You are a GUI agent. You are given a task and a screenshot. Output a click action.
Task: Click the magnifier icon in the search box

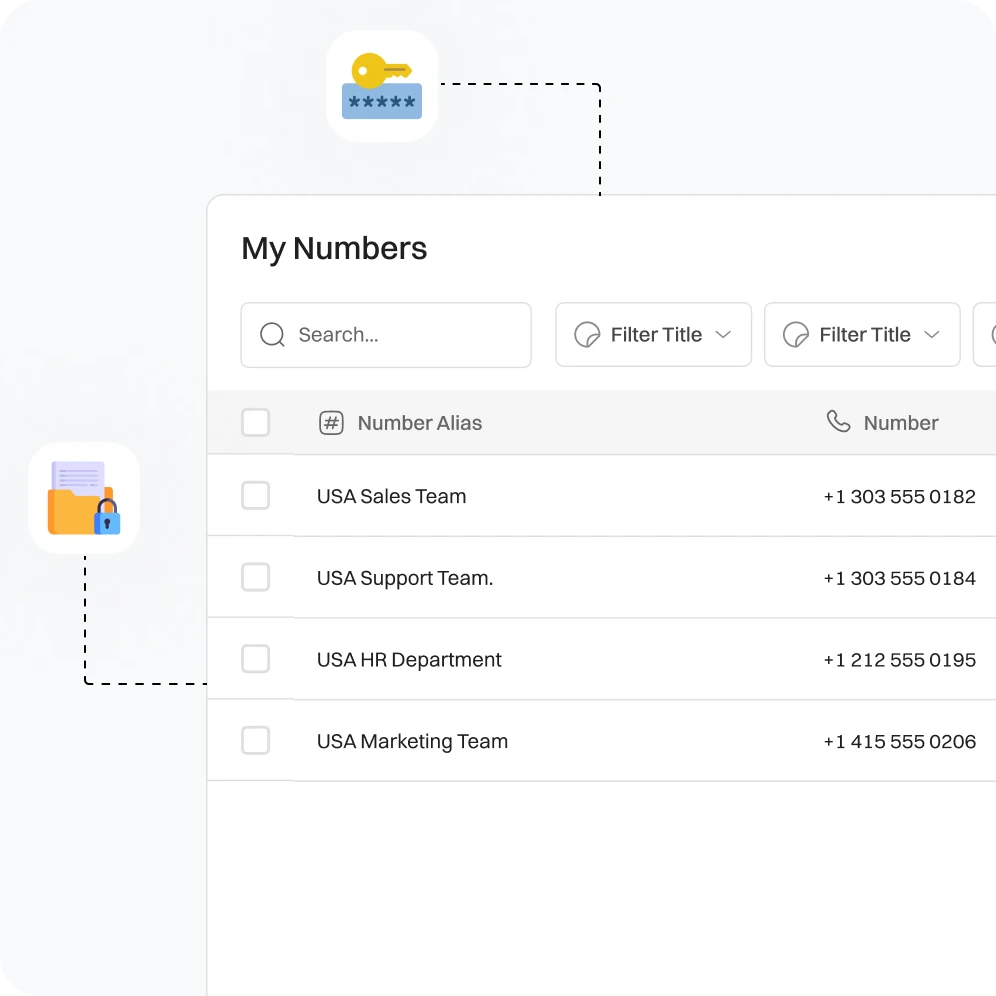pos(272,335)
